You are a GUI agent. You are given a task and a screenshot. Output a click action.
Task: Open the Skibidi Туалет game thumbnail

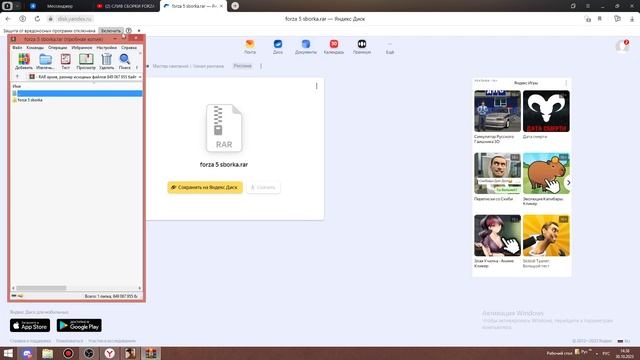point(546,236)
